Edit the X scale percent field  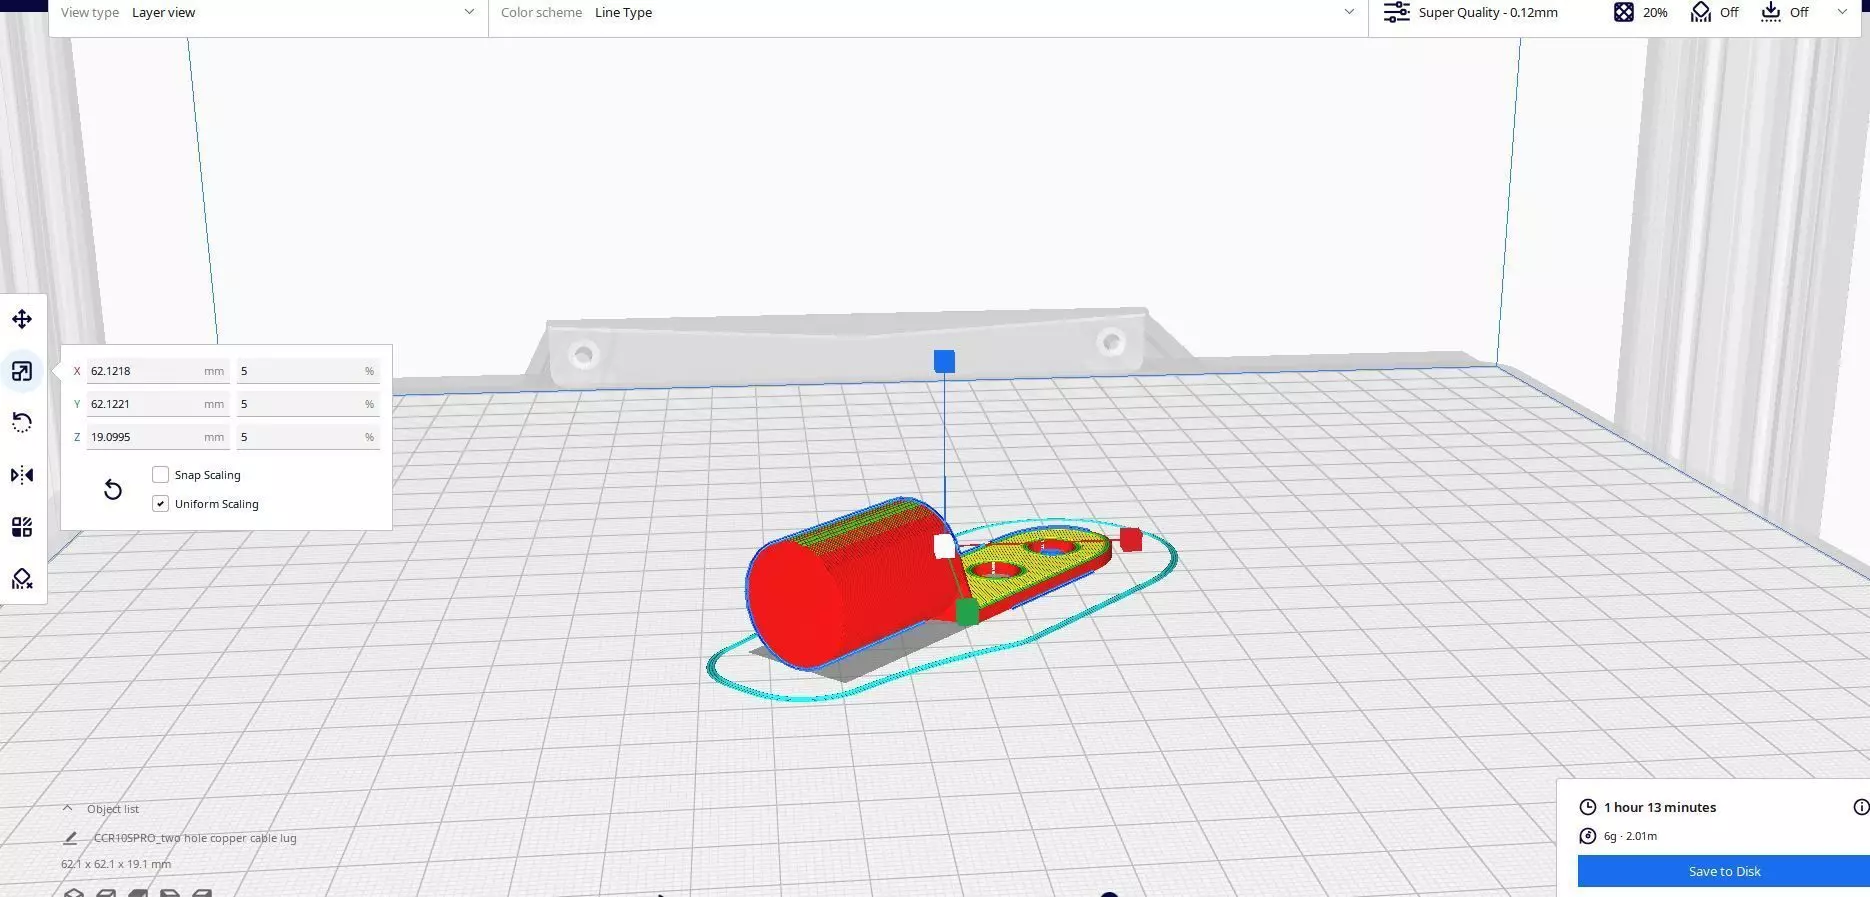click(308, 371)
